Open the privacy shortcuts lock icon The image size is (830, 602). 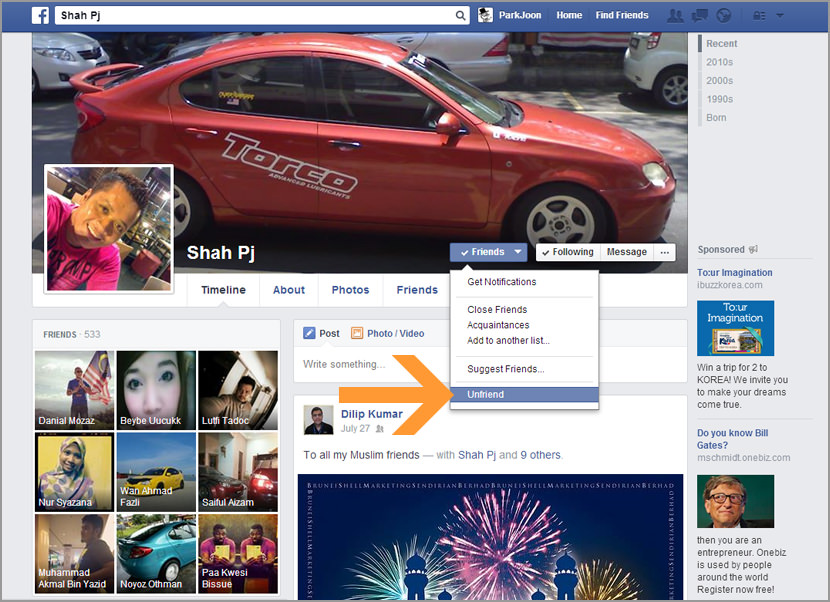[757, 15]
